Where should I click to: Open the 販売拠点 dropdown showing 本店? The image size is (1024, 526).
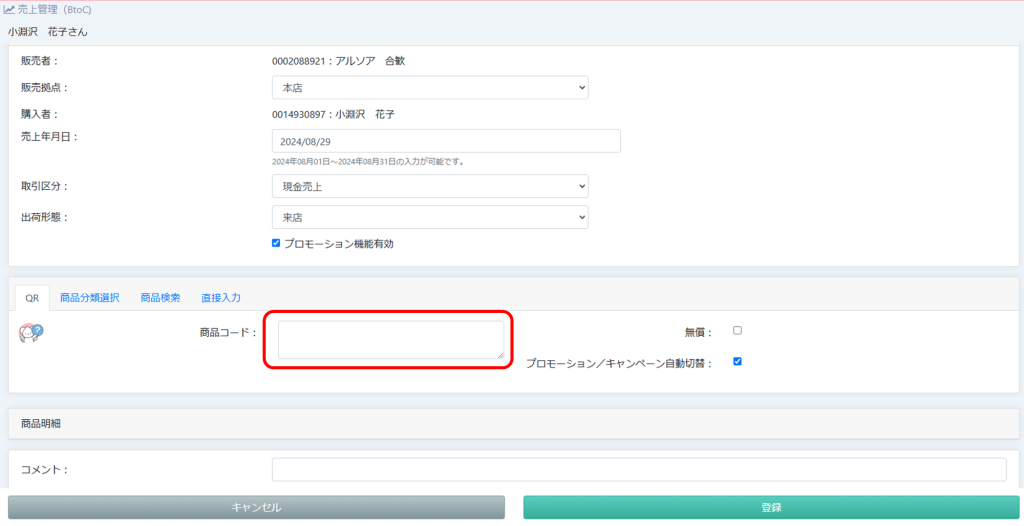(x=430, y=88)
